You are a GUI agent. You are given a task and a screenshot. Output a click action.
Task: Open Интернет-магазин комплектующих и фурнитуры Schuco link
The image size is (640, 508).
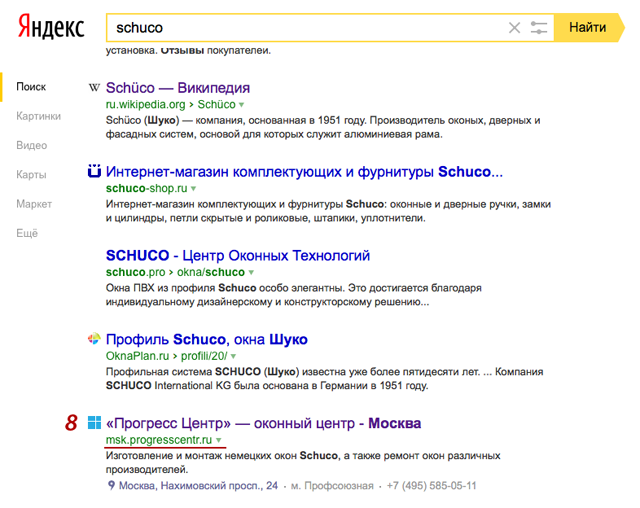coord(304,172)
